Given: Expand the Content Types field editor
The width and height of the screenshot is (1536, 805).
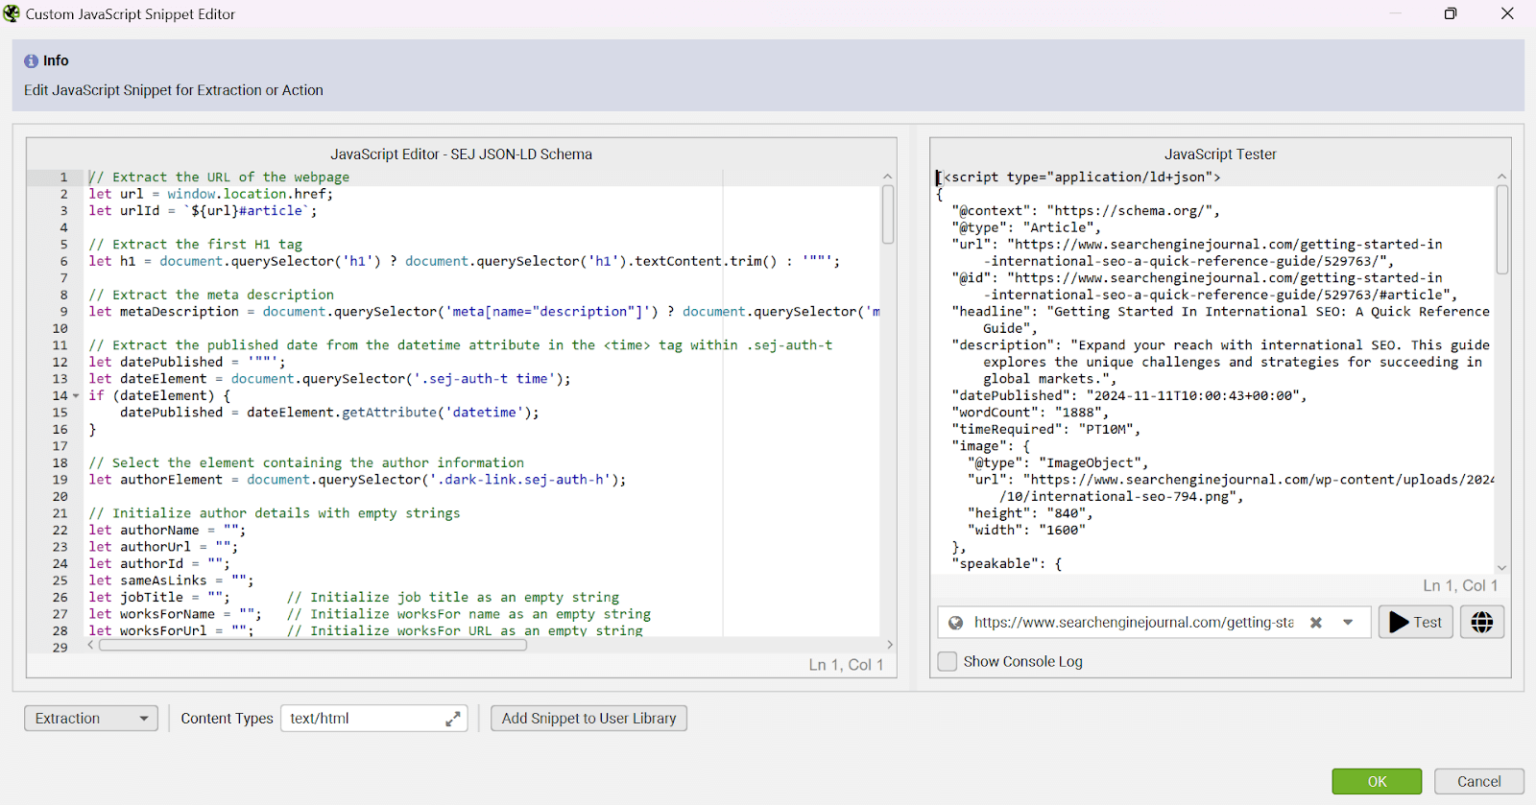Looking at the screenshot, I should (x=453, y=718).
